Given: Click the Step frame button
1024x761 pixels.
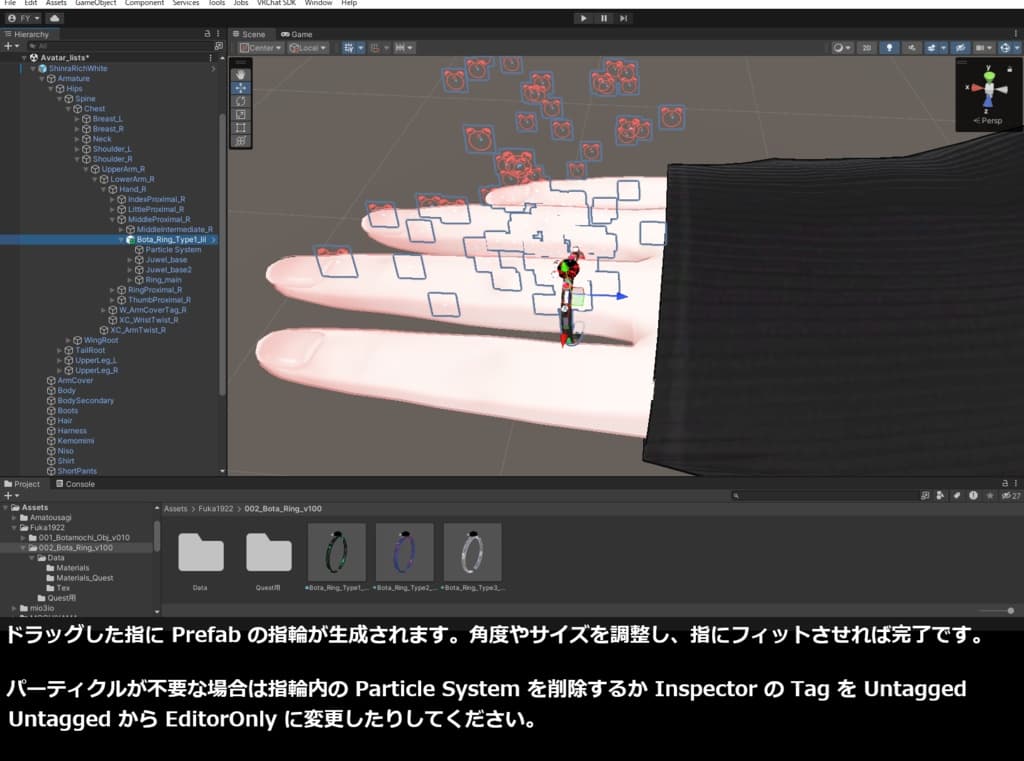Looking at the screenshot, I should pyautogui.click(x=624, y=18).
